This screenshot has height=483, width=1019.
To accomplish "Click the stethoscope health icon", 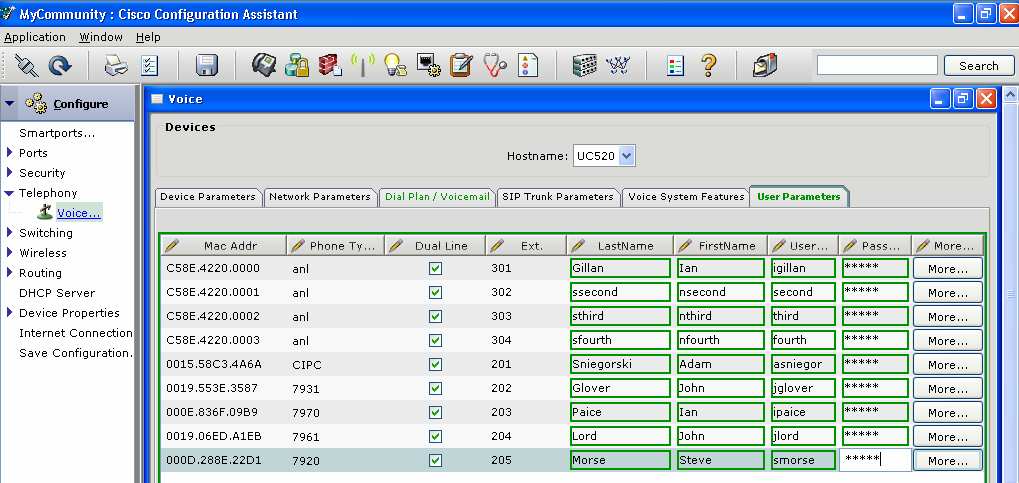I will pyautogui.click(x=495, y=65).
